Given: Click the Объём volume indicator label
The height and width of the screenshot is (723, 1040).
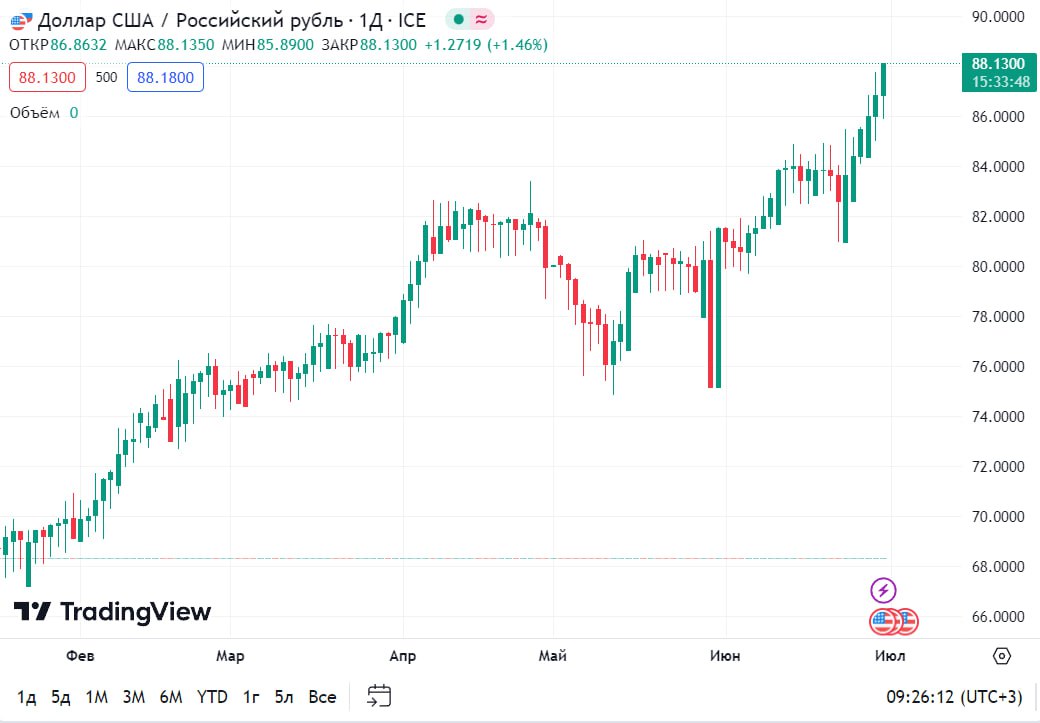Looking at the screenshot, I should point(33,113).
